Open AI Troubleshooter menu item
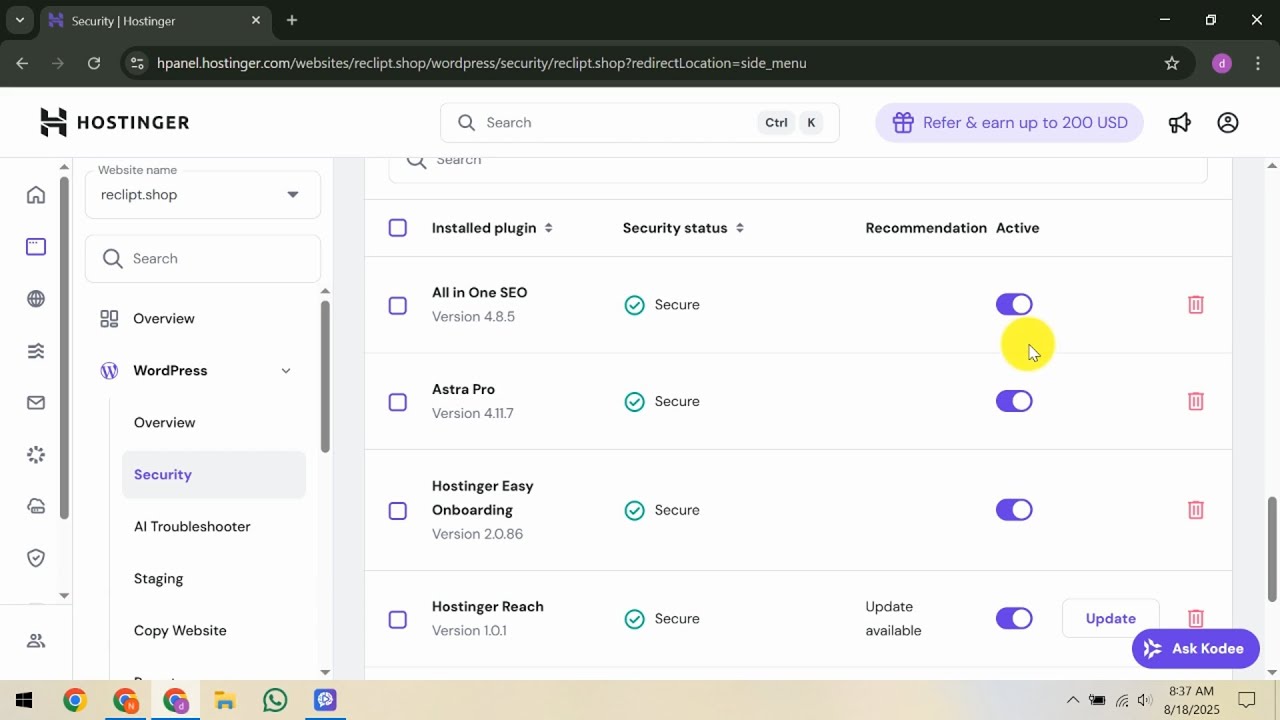The width and height of the screenshot is (1280, 720). (192, 527)
